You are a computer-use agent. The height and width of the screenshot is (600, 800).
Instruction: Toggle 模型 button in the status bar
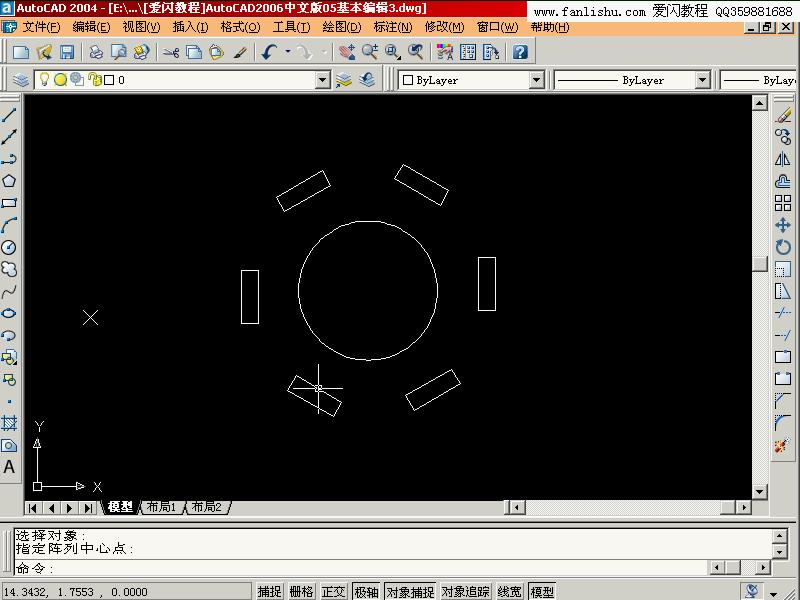542,591
